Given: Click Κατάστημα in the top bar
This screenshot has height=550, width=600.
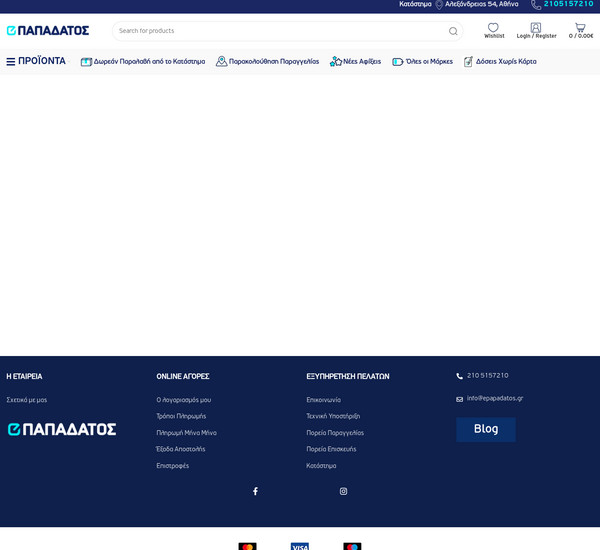Looking at the screenshot, I should pyautogui.click(x=415, y=4).
